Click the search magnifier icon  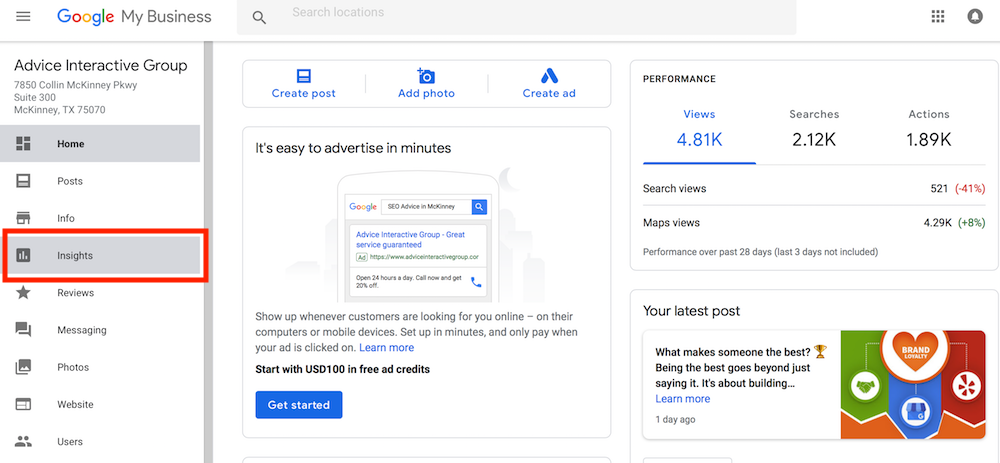(259, 17)
